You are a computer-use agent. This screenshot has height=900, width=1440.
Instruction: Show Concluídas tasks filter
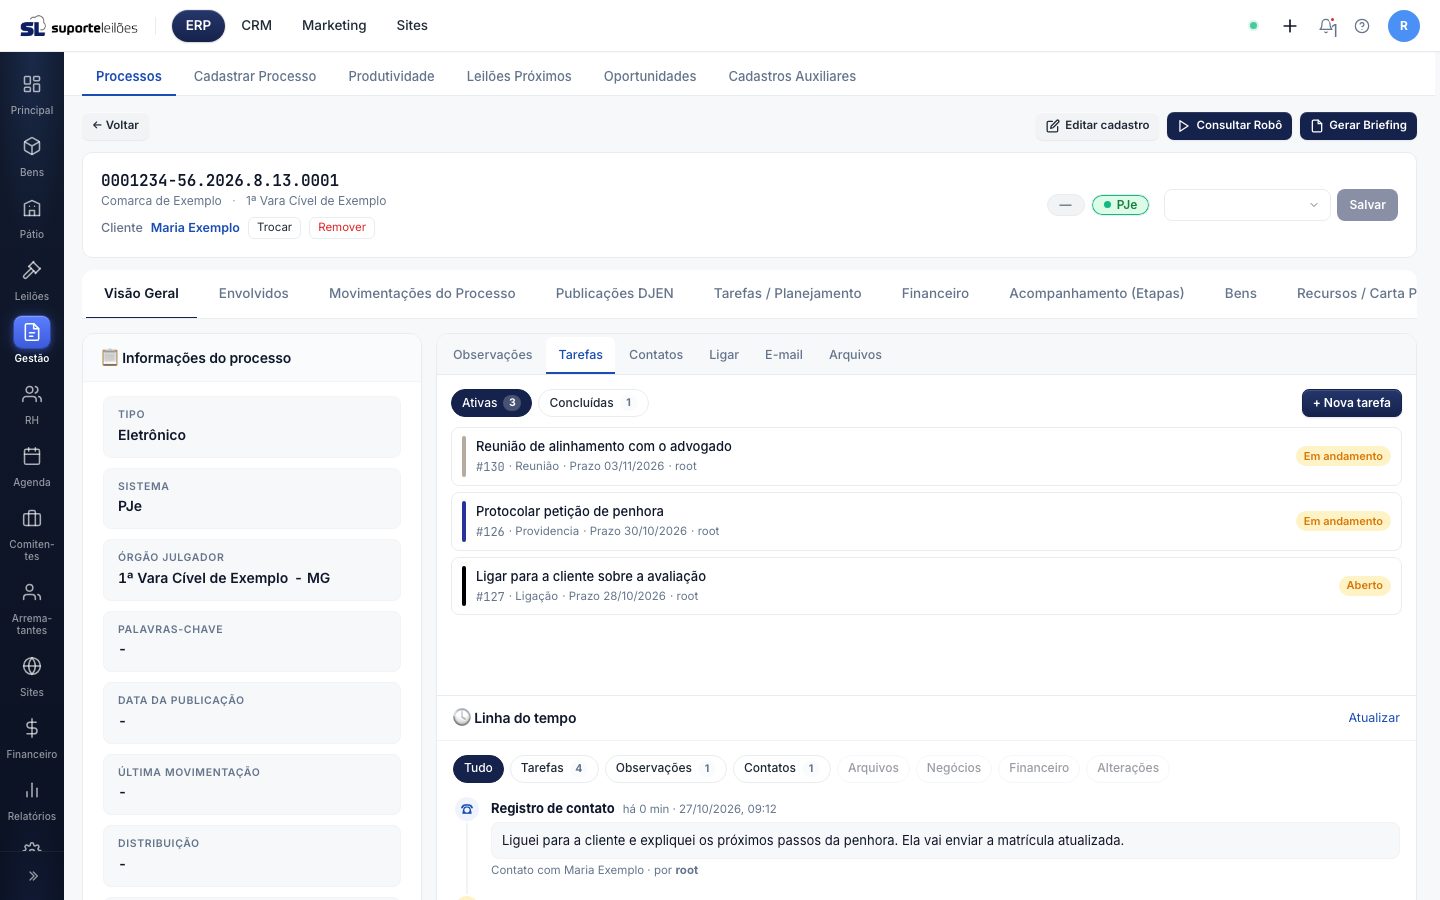593,403
